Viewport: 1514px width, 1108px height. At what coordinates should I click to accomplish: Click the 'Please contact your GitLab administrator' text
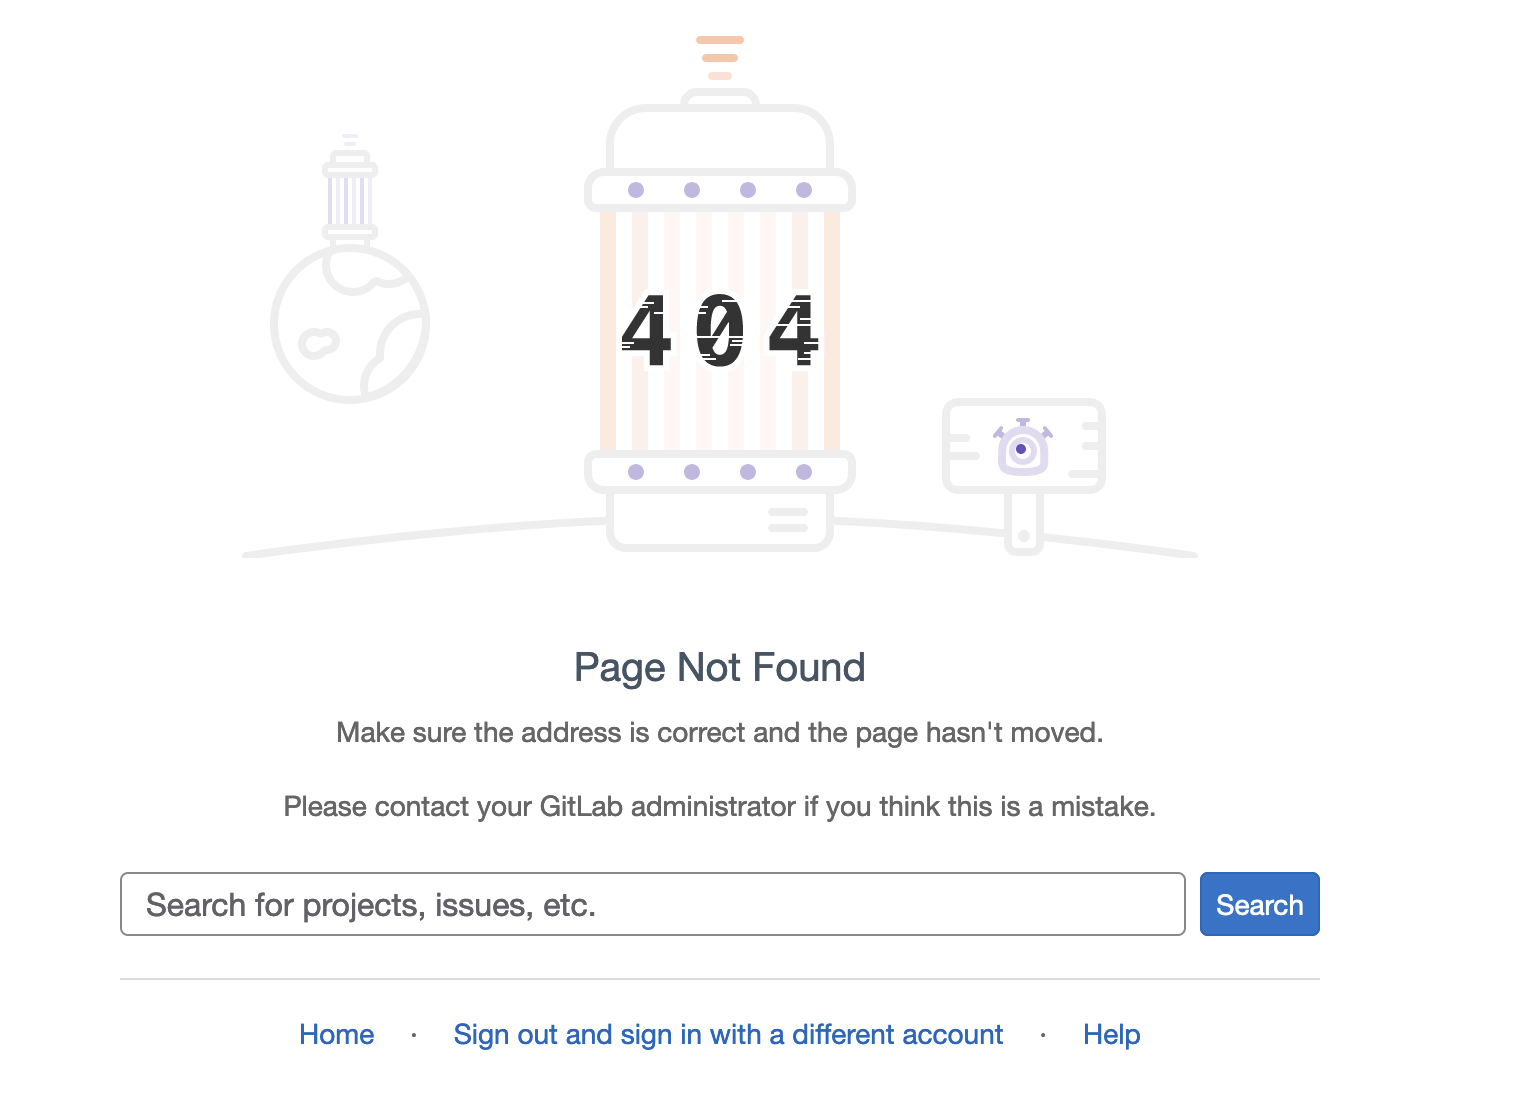click(x=720, y=807)
